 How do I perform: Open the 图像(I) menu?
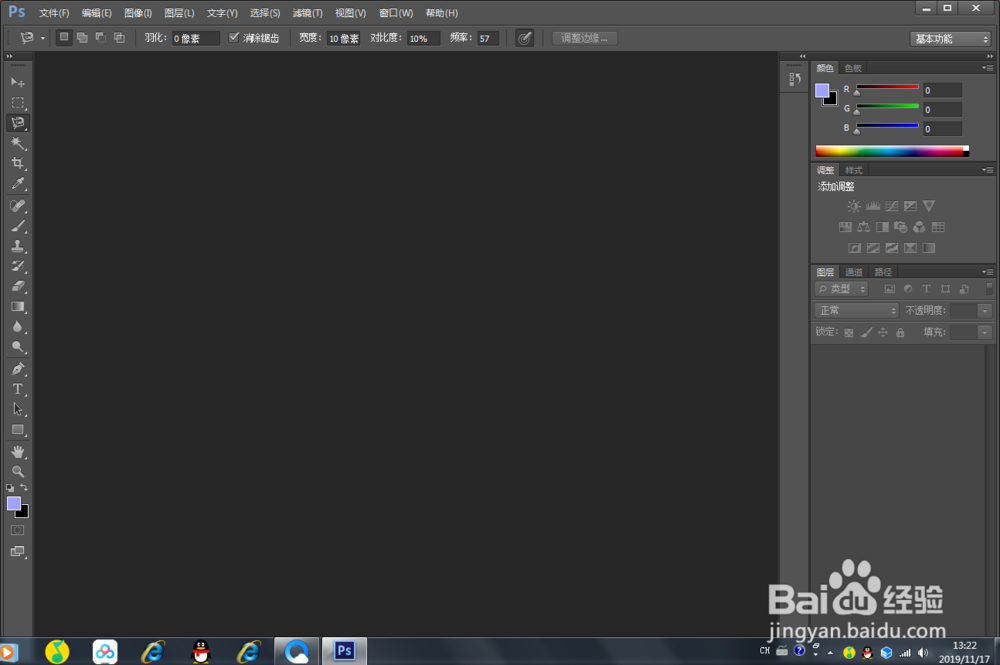[x=138, y=13]
